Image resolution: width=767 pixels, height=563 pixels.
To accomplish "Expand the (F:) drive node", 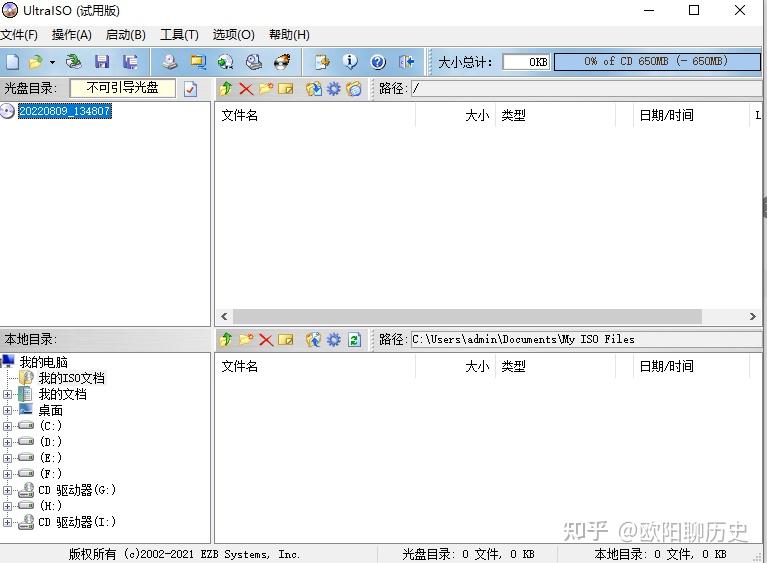I will (7, 474).
